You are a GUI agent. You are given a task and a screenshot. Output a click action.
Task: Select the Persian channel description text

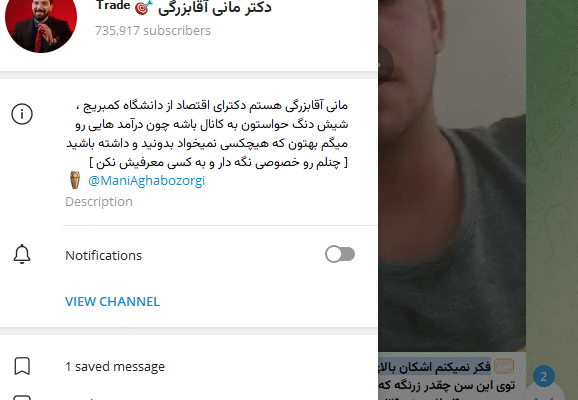(x=207, y=134)
